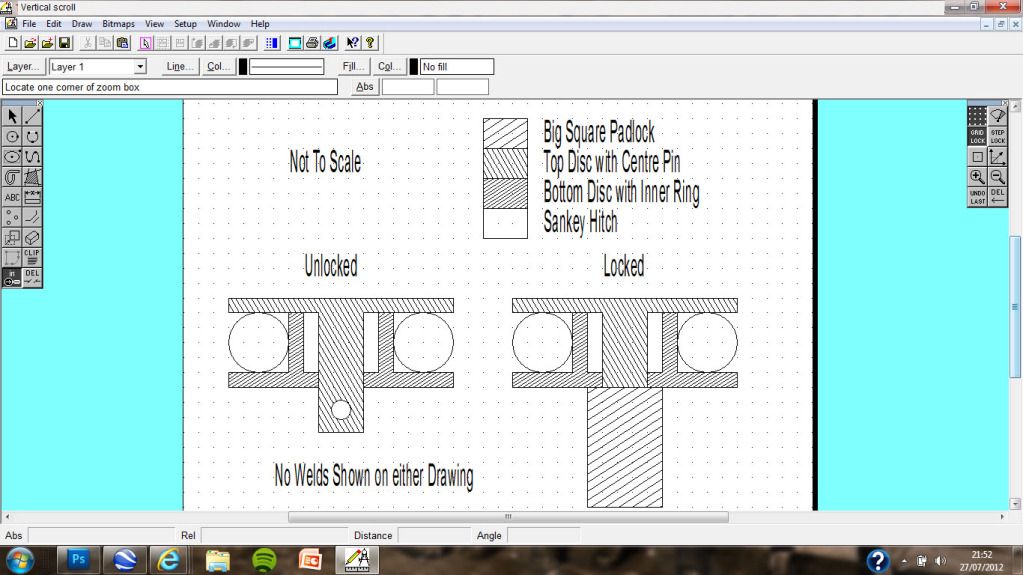This screenshot has height=575, width=1023.
Task: Open the Edit menu
Action: 53,23
